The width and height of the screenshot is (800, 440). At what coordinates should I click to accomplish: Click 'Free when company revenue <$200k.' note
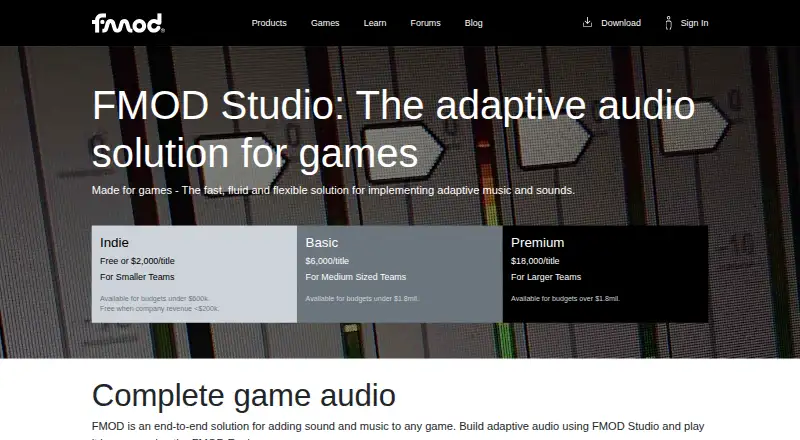[160, 308]
